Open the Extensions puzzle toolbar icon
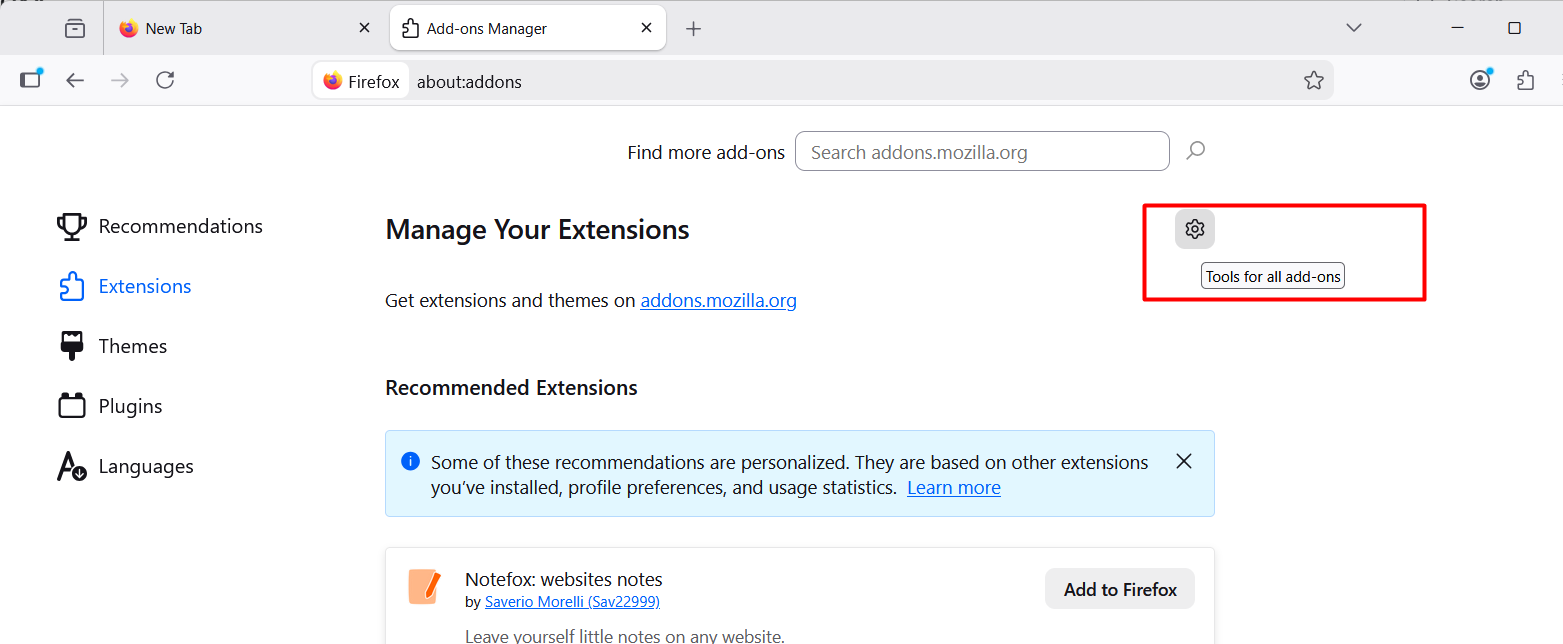Screen dimensions: 1563x644 pyautogui.click(x=1525, y=81)
